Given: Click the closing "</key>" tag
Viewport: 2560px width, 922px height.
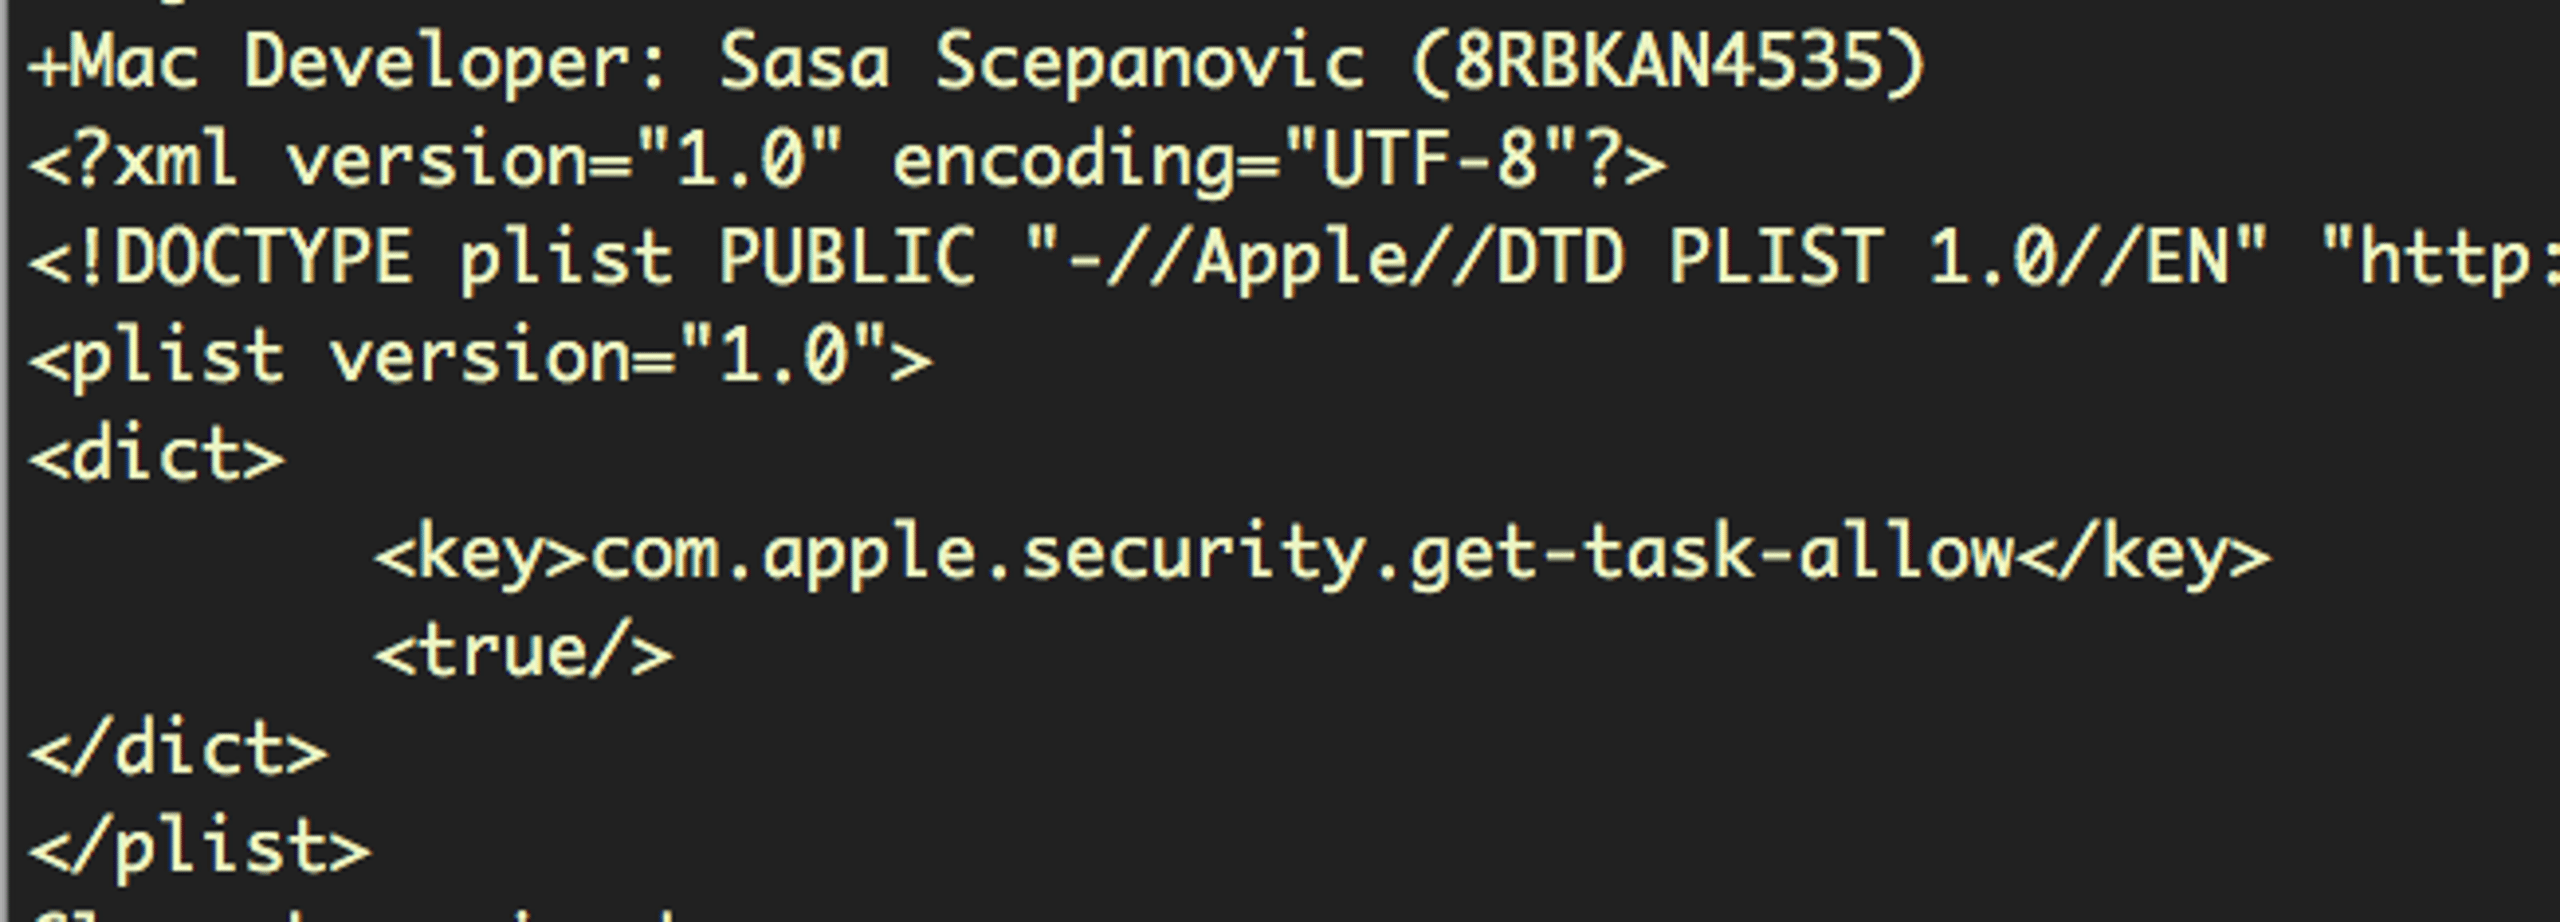Looking at the screenshot, I should click(x=2142, y=553).
